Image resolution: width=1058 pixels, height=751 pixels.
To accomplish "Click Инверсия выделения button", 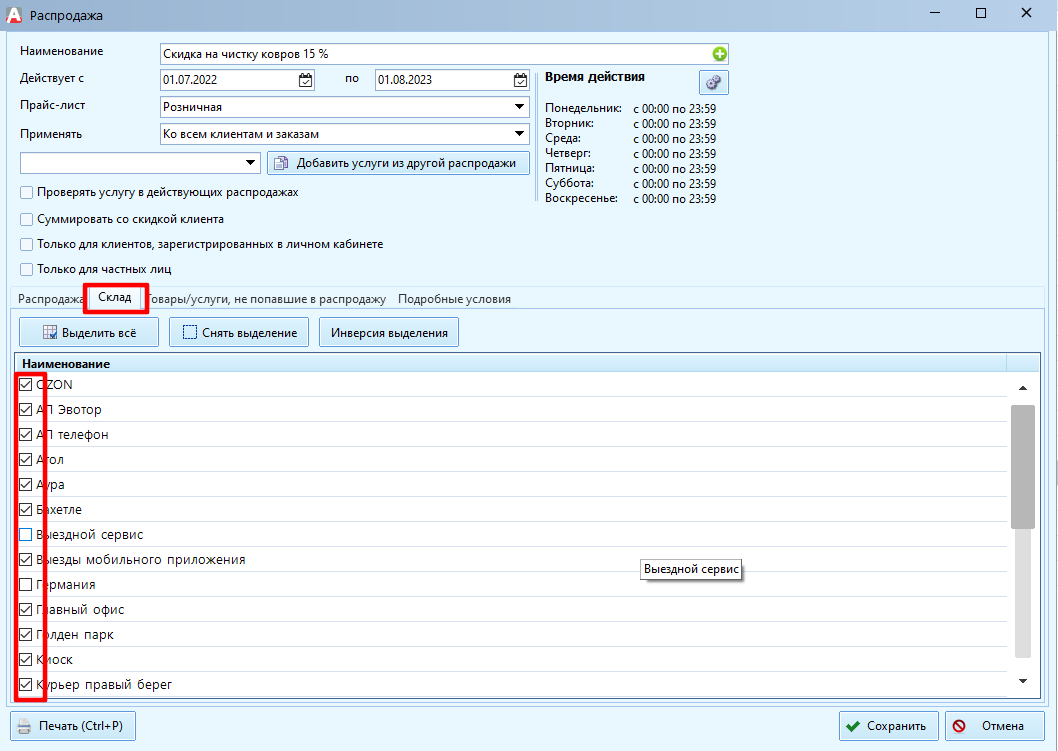I will click(389, 333).
